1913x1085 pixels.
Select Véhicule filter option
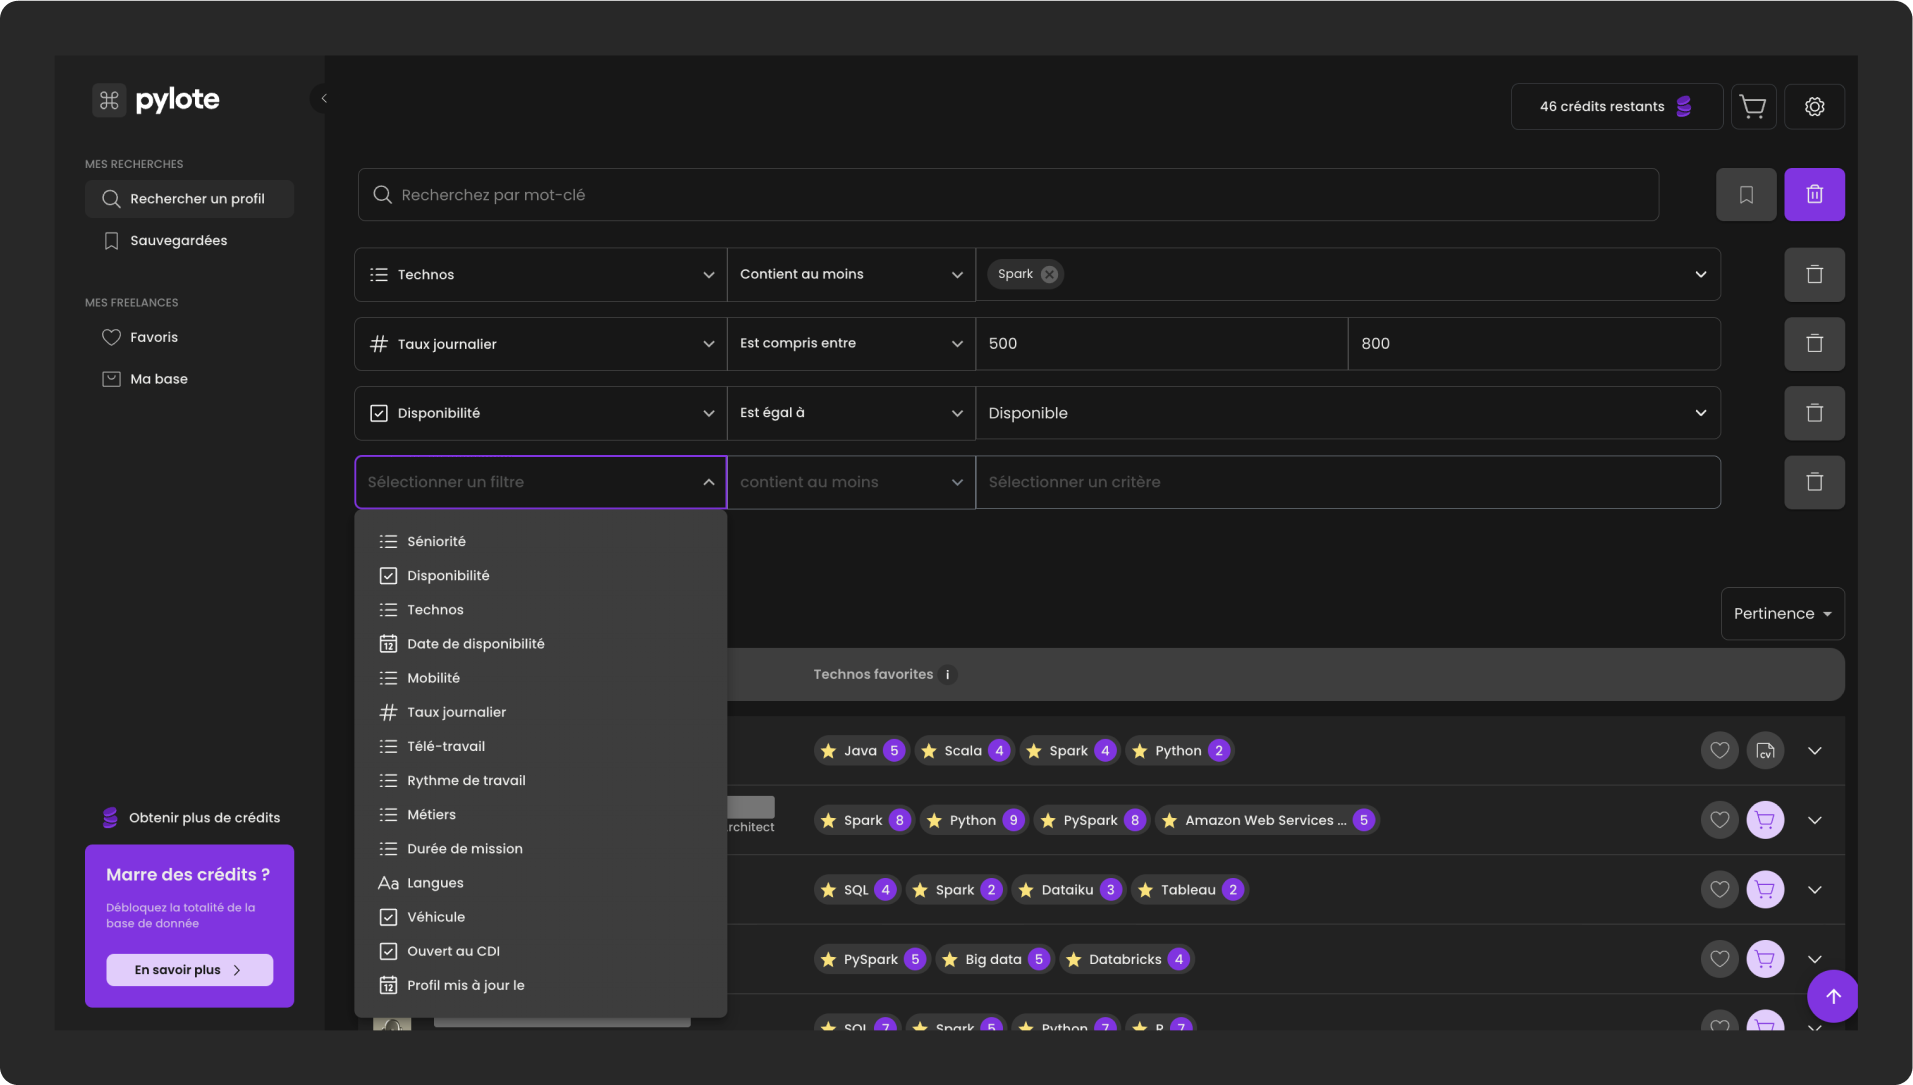tap(540, 917)
